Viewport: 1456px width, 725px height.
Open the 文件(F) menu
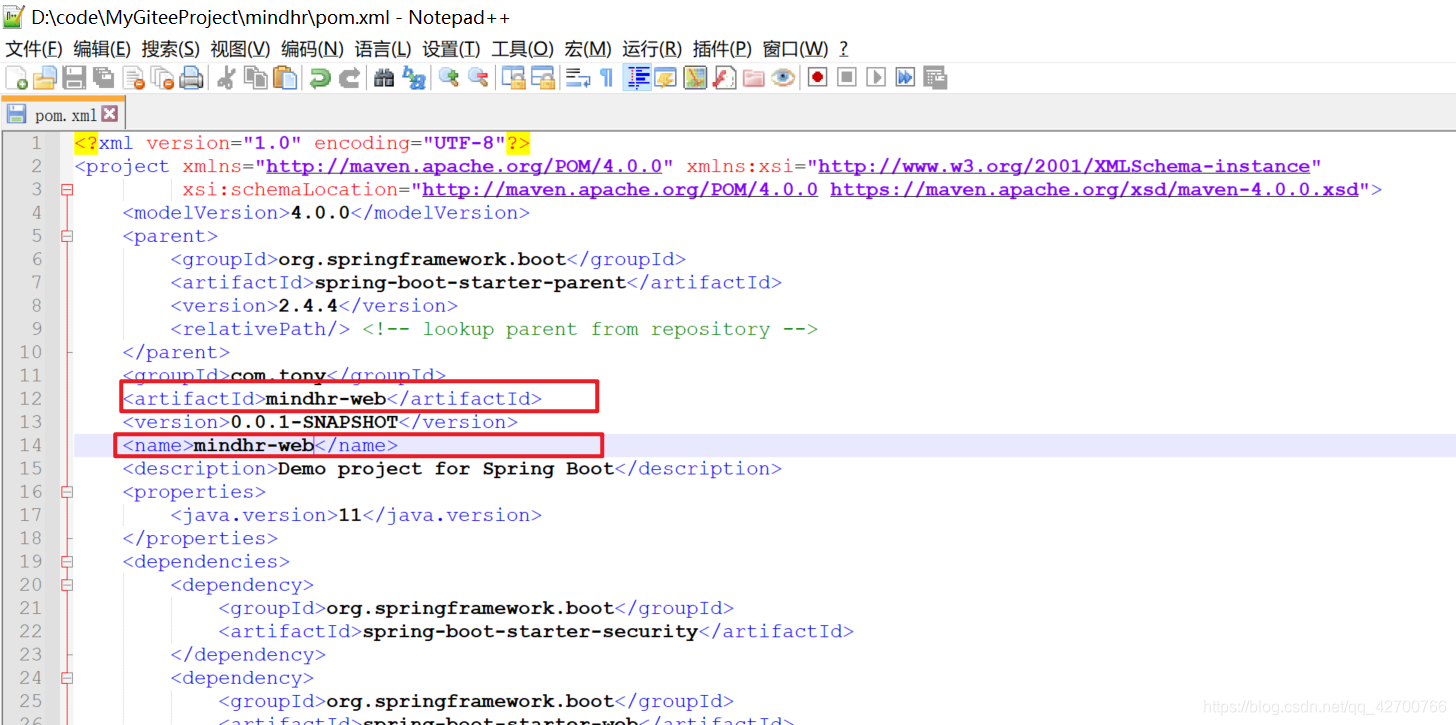[35, 49]
